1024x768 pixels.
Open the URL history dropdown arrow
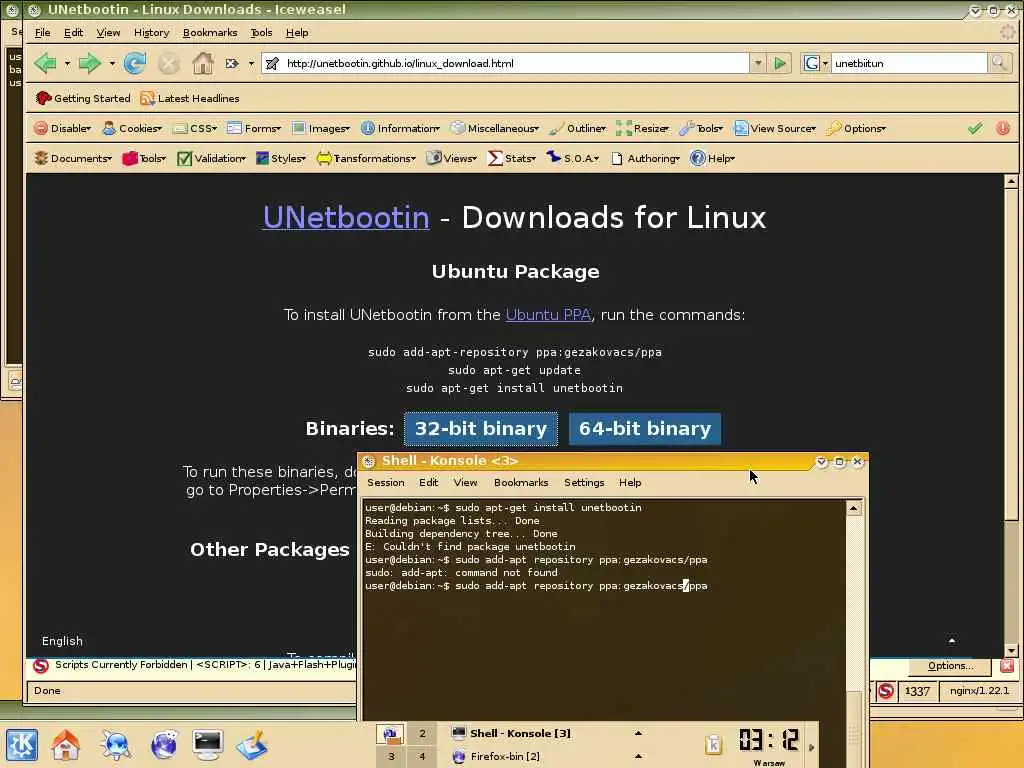pyautogui.click(x=758, y=63)
